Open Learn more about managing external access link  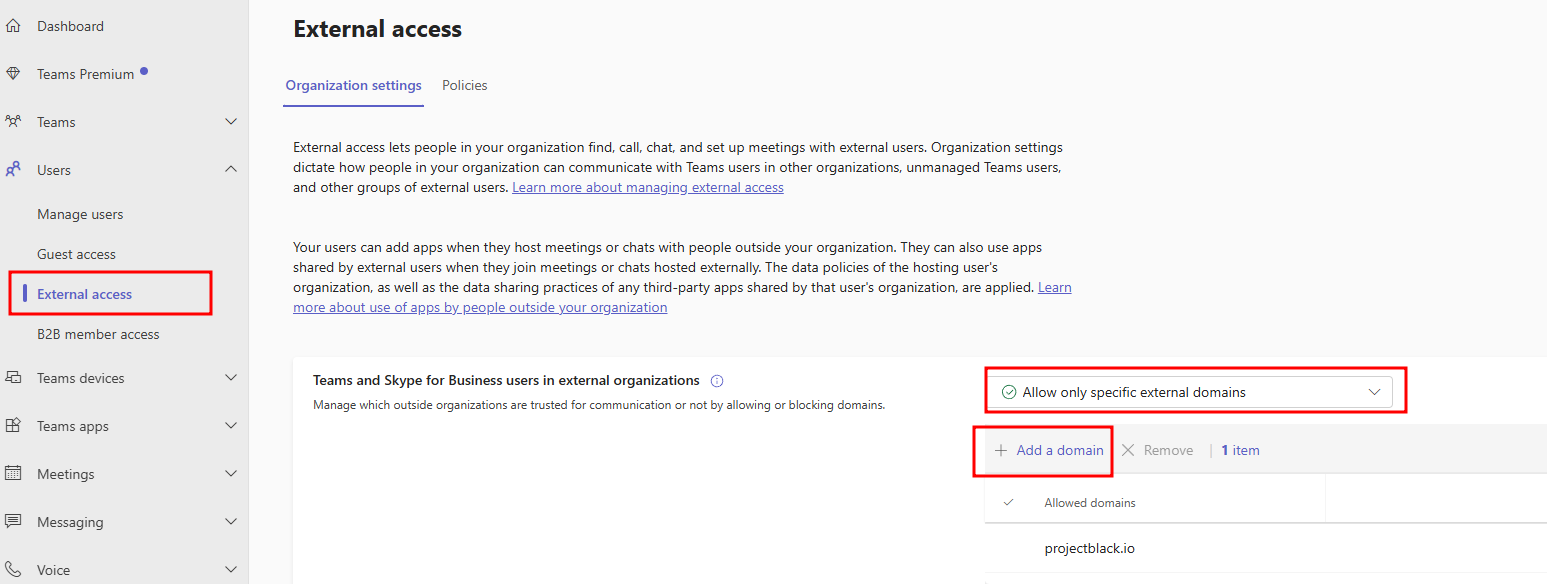click(647, 188)
